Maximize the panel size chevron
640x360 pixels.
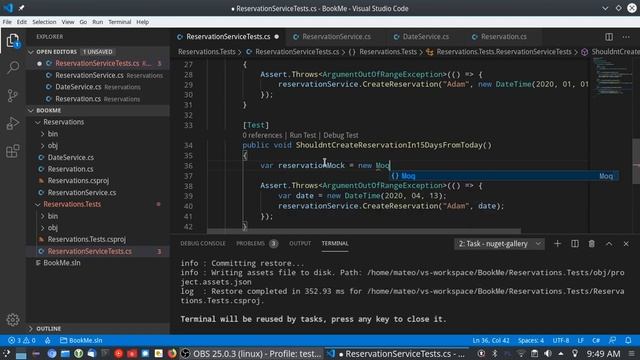coord(609,244)
